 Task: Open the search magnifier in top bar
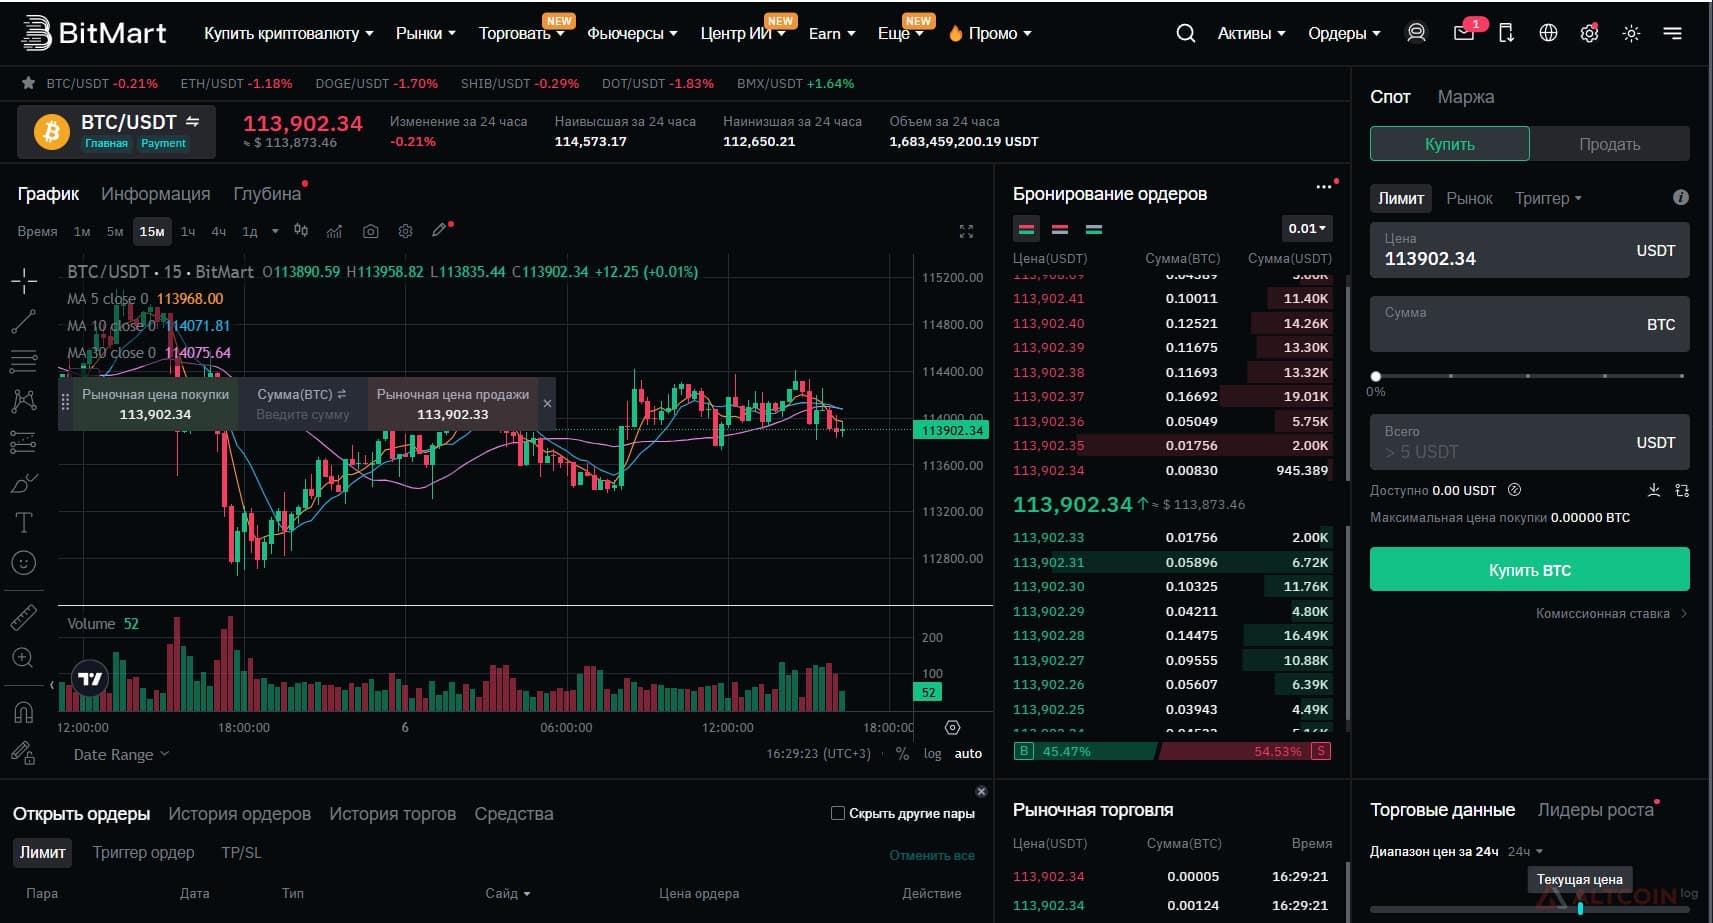[x=1186, y=33]
